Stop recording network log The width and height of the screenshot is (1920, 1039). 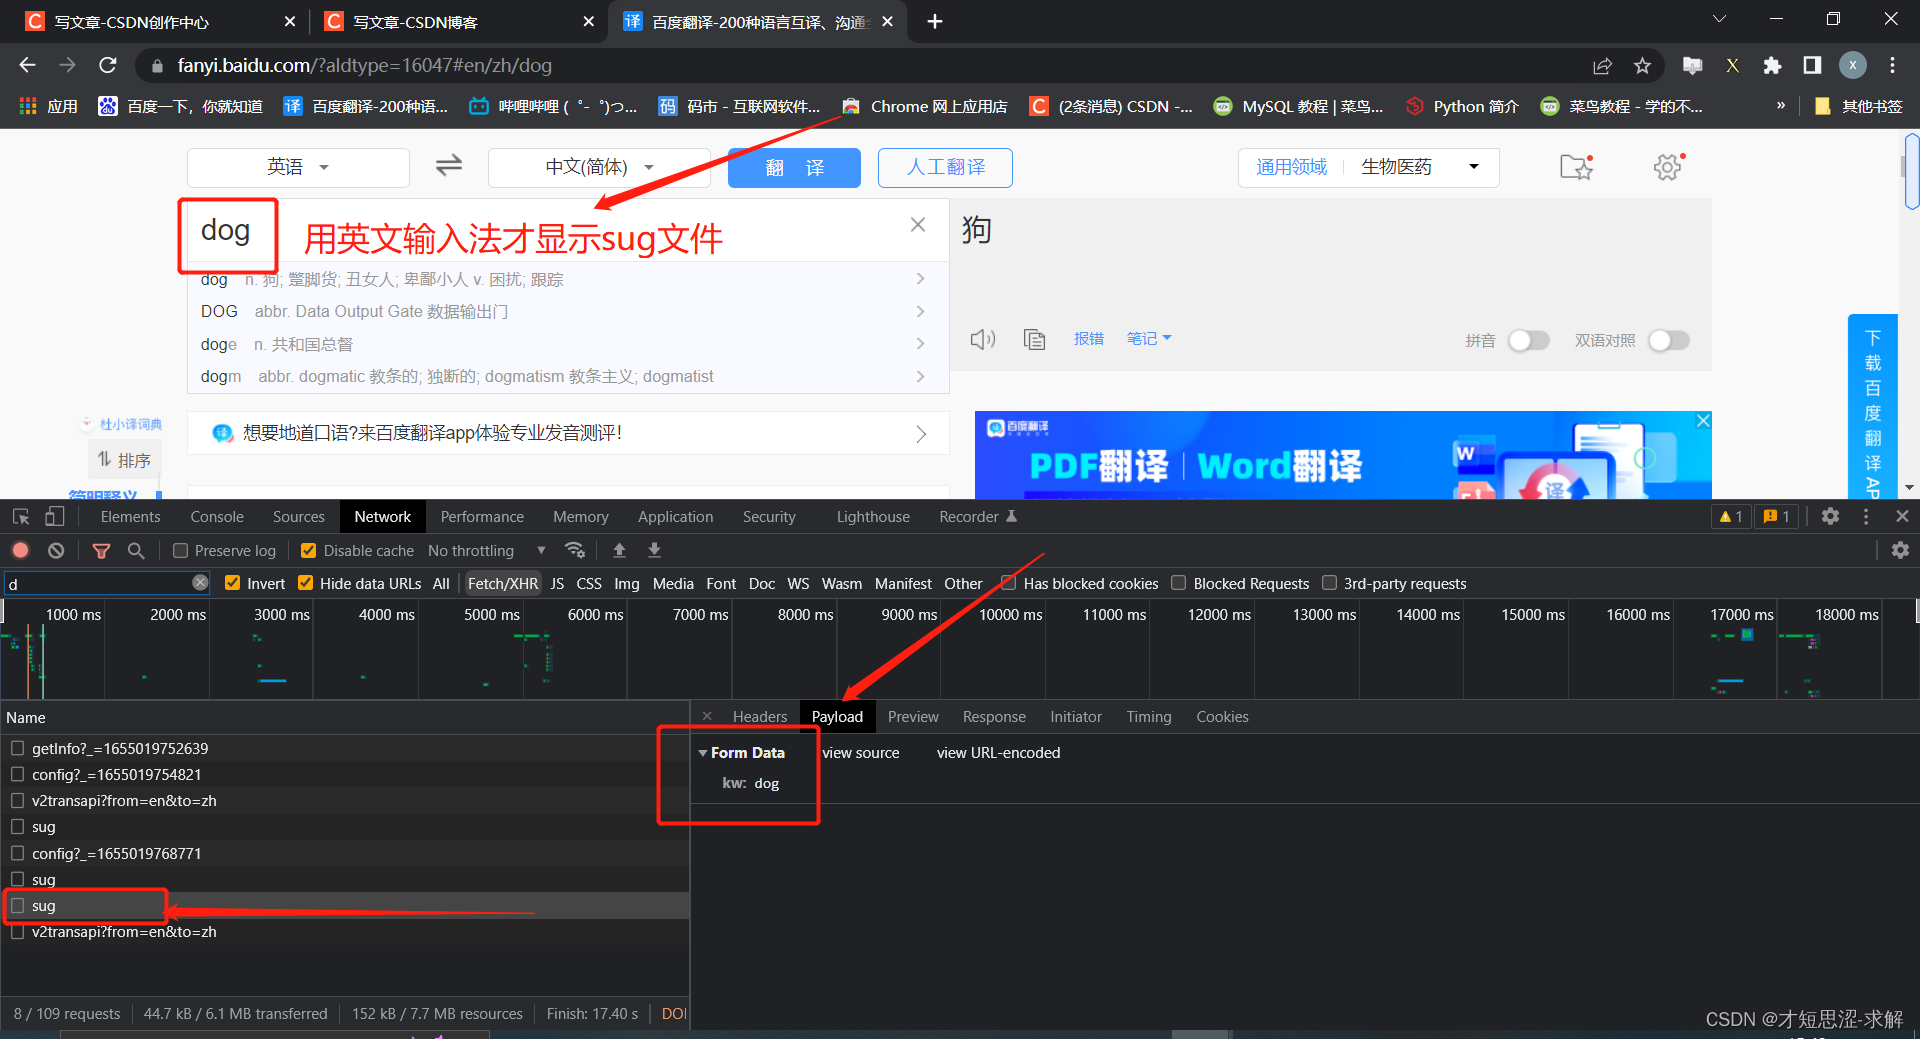click(x=21, y=551)
